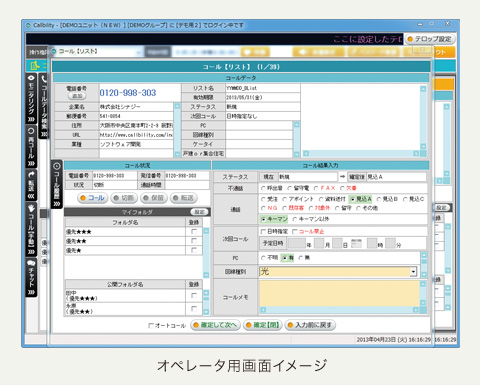Open the コール(手動) side tab with hand icon

[31, 229]
